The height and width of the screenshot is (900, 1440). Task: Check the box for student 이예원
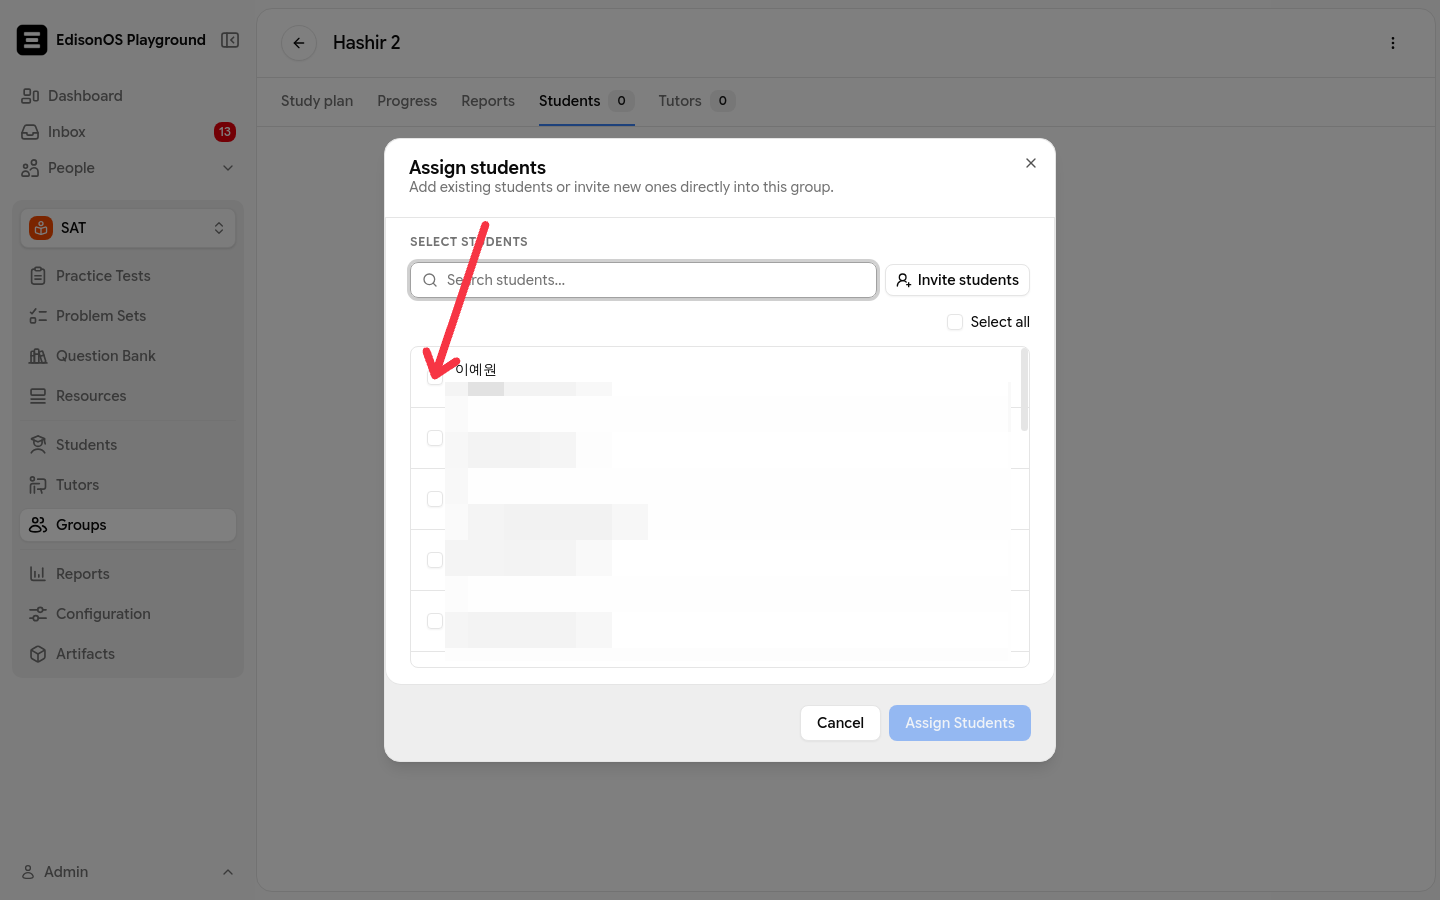point(435,377)
